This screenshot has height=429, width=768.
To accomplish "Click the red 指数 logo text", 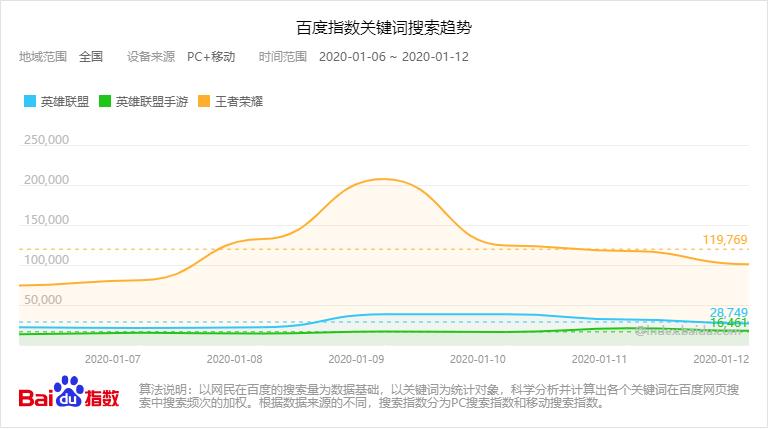I will pyautogui.click(x=101, y=396).
